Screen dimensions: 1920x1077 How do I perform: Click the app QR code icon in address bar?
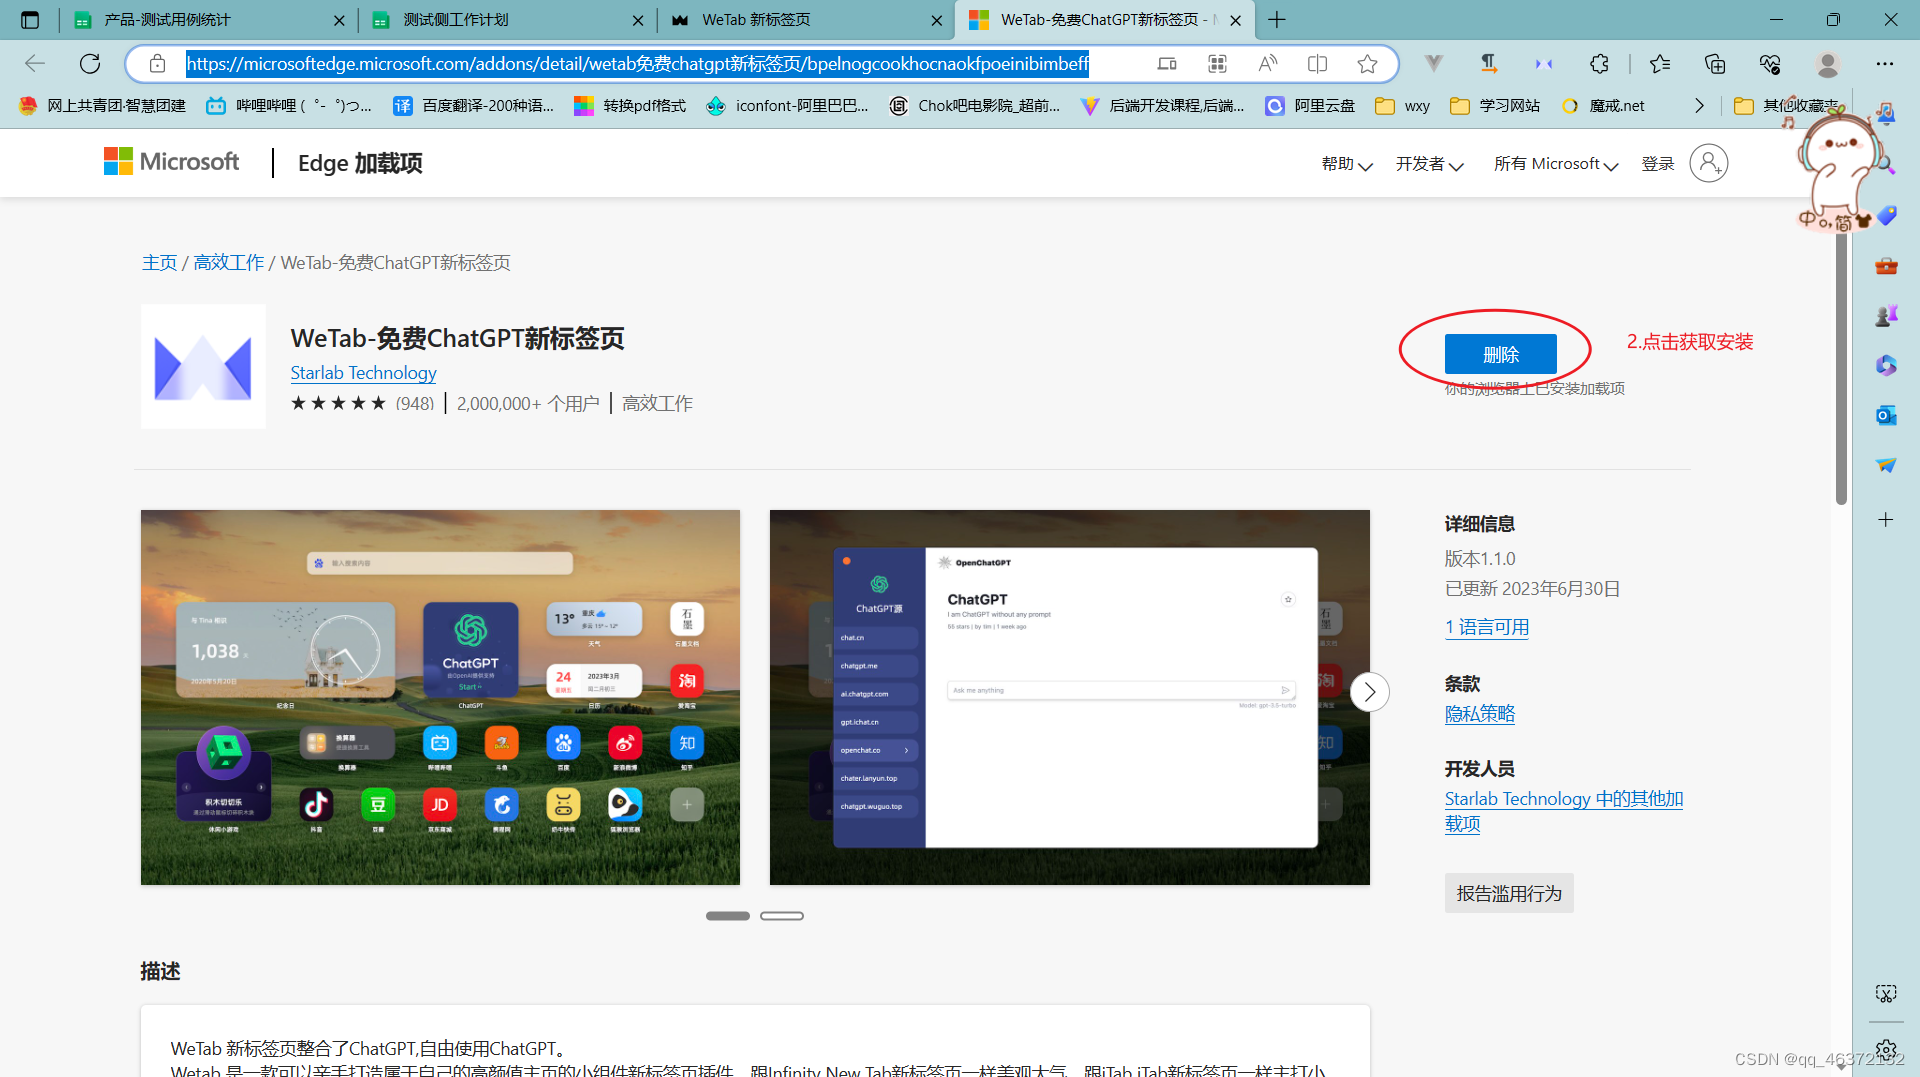pos(1217,64)
